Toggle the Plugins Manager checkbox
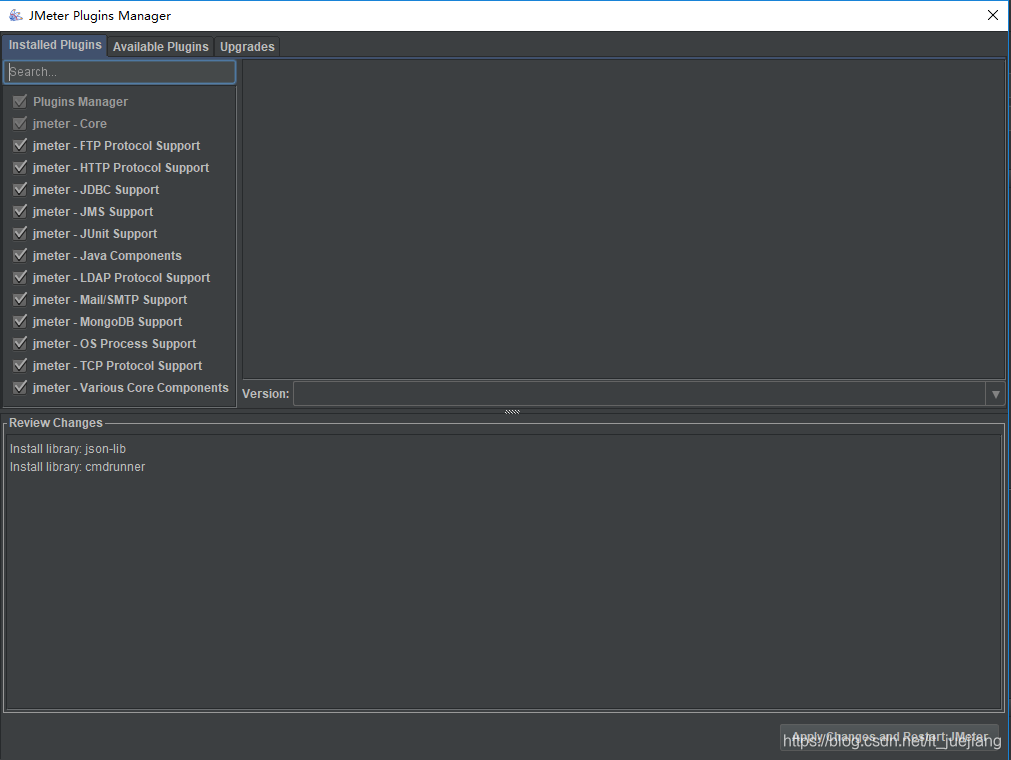The image size is (1011, 760). tap(20, 101)
